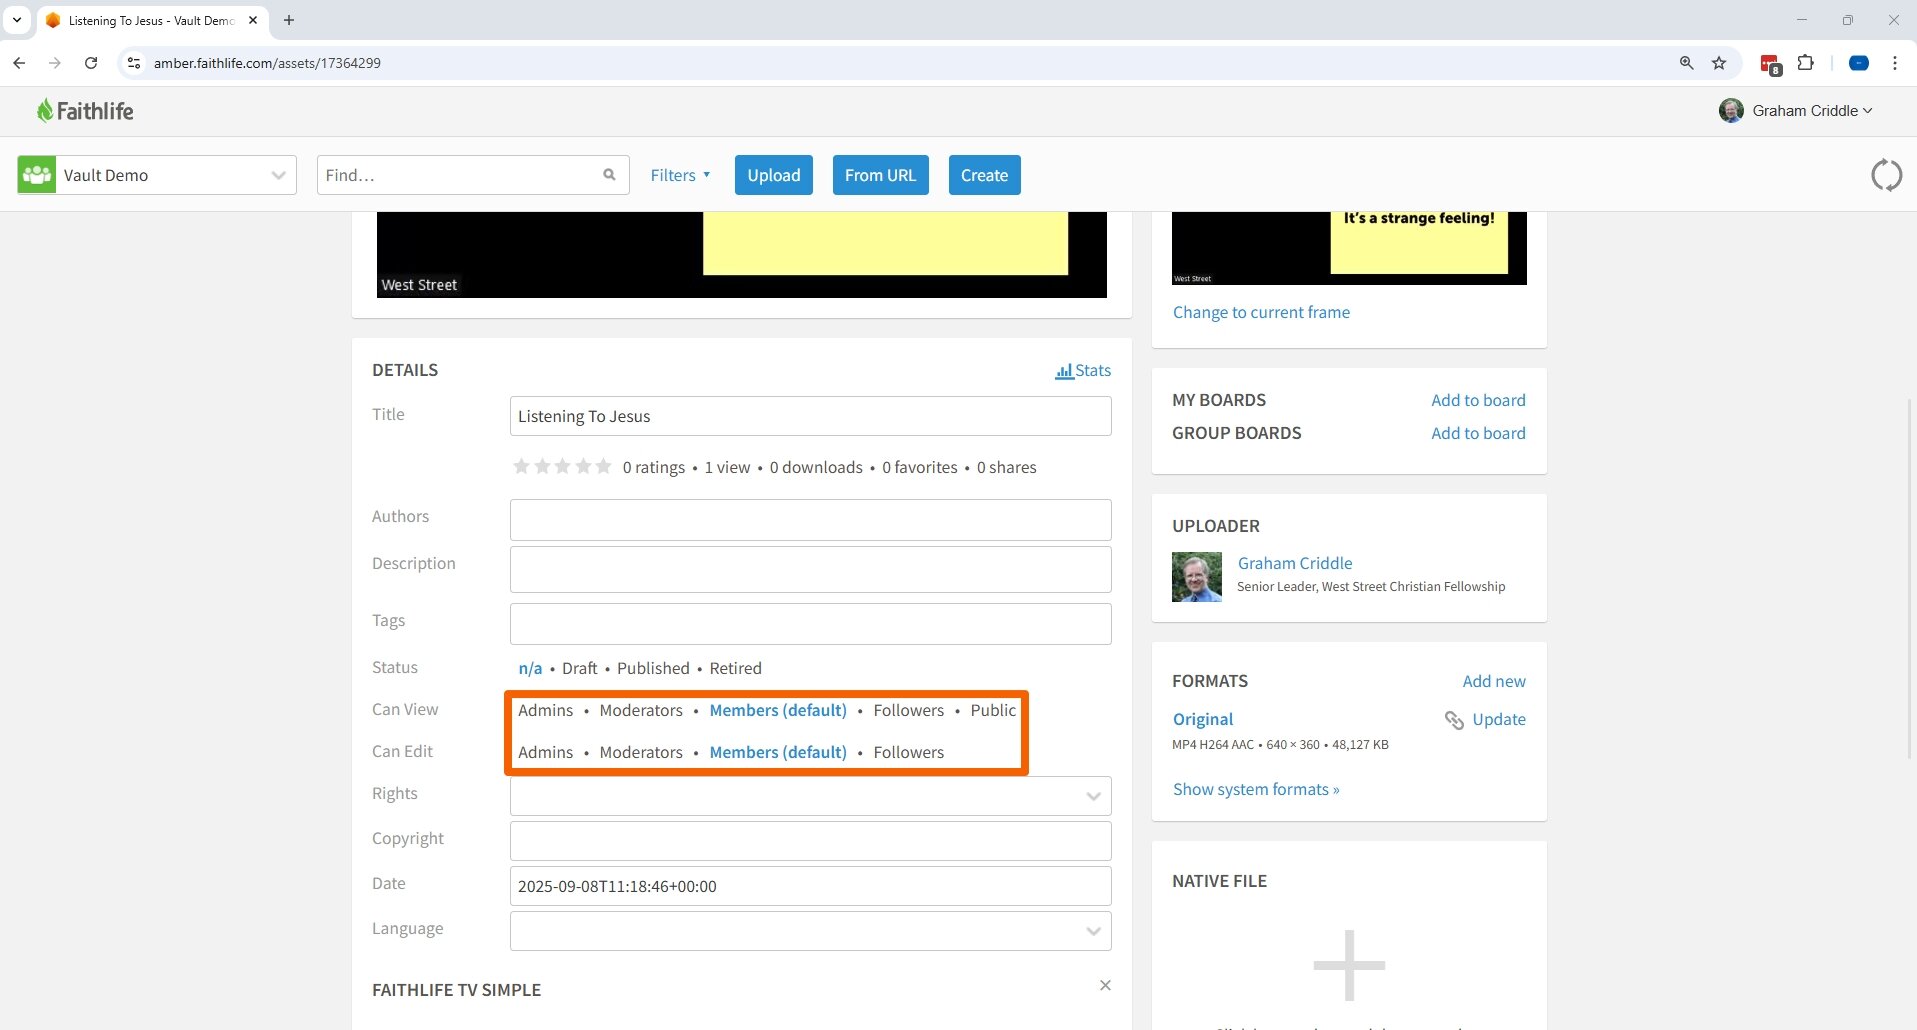The height and width of the screenshot is (1030, 1917).
Task: Open a new browser tab
Action: coord(289,20)
